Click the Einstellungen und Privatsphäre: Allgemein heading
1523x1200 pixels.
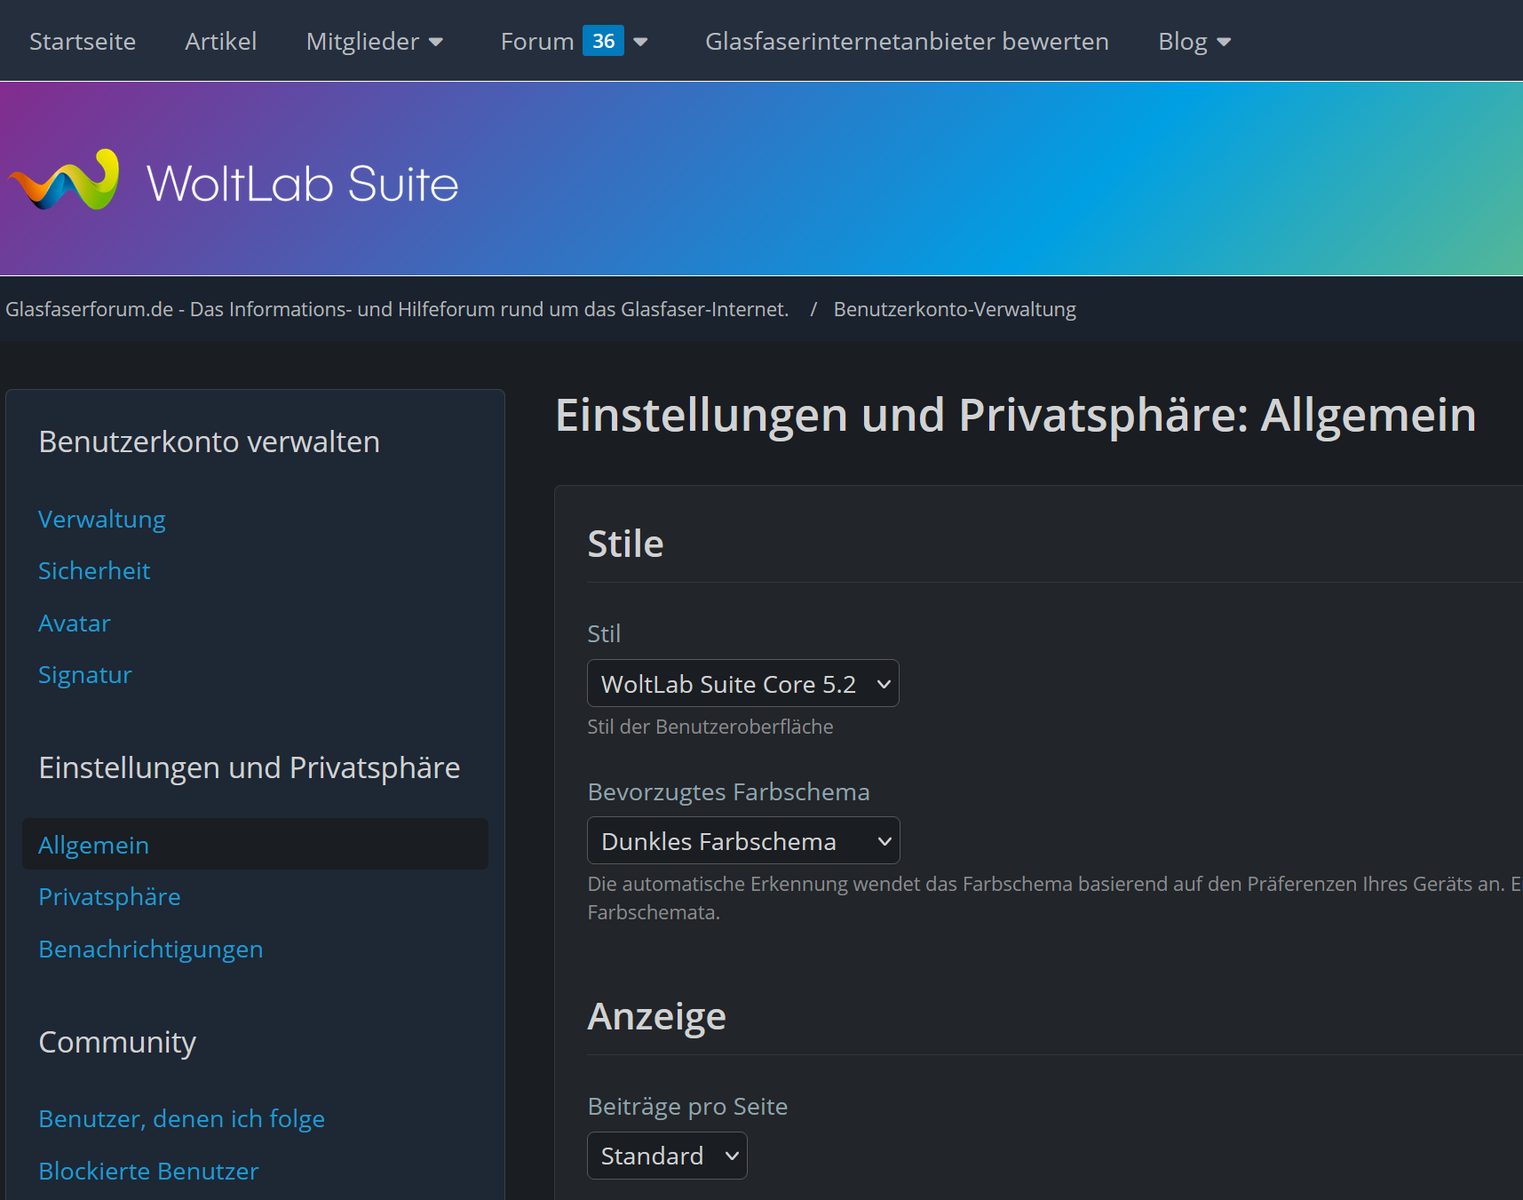pyautogui.click(x=1015, y=415)
